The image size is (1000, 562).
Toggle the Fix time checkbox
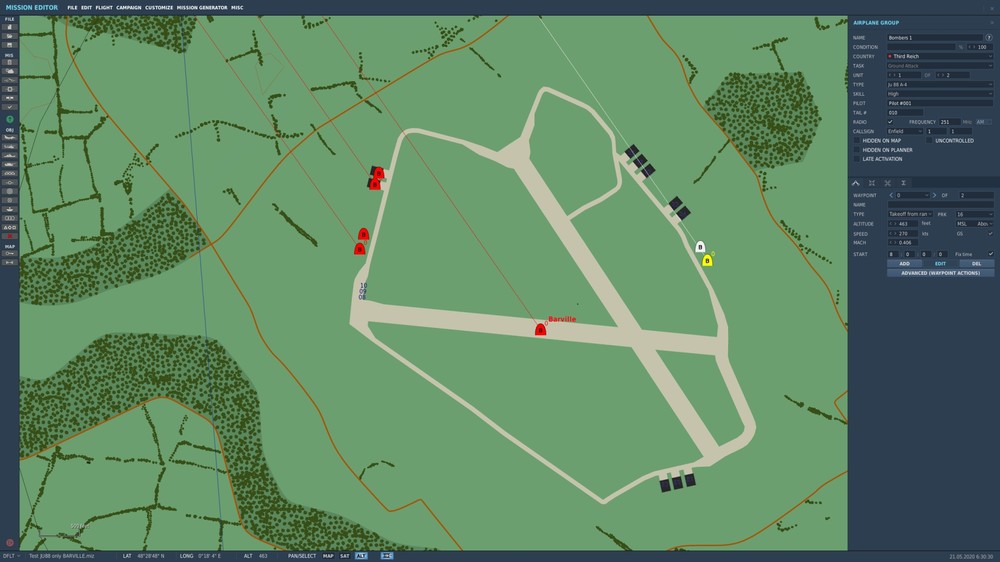click(x=990, y=254)
